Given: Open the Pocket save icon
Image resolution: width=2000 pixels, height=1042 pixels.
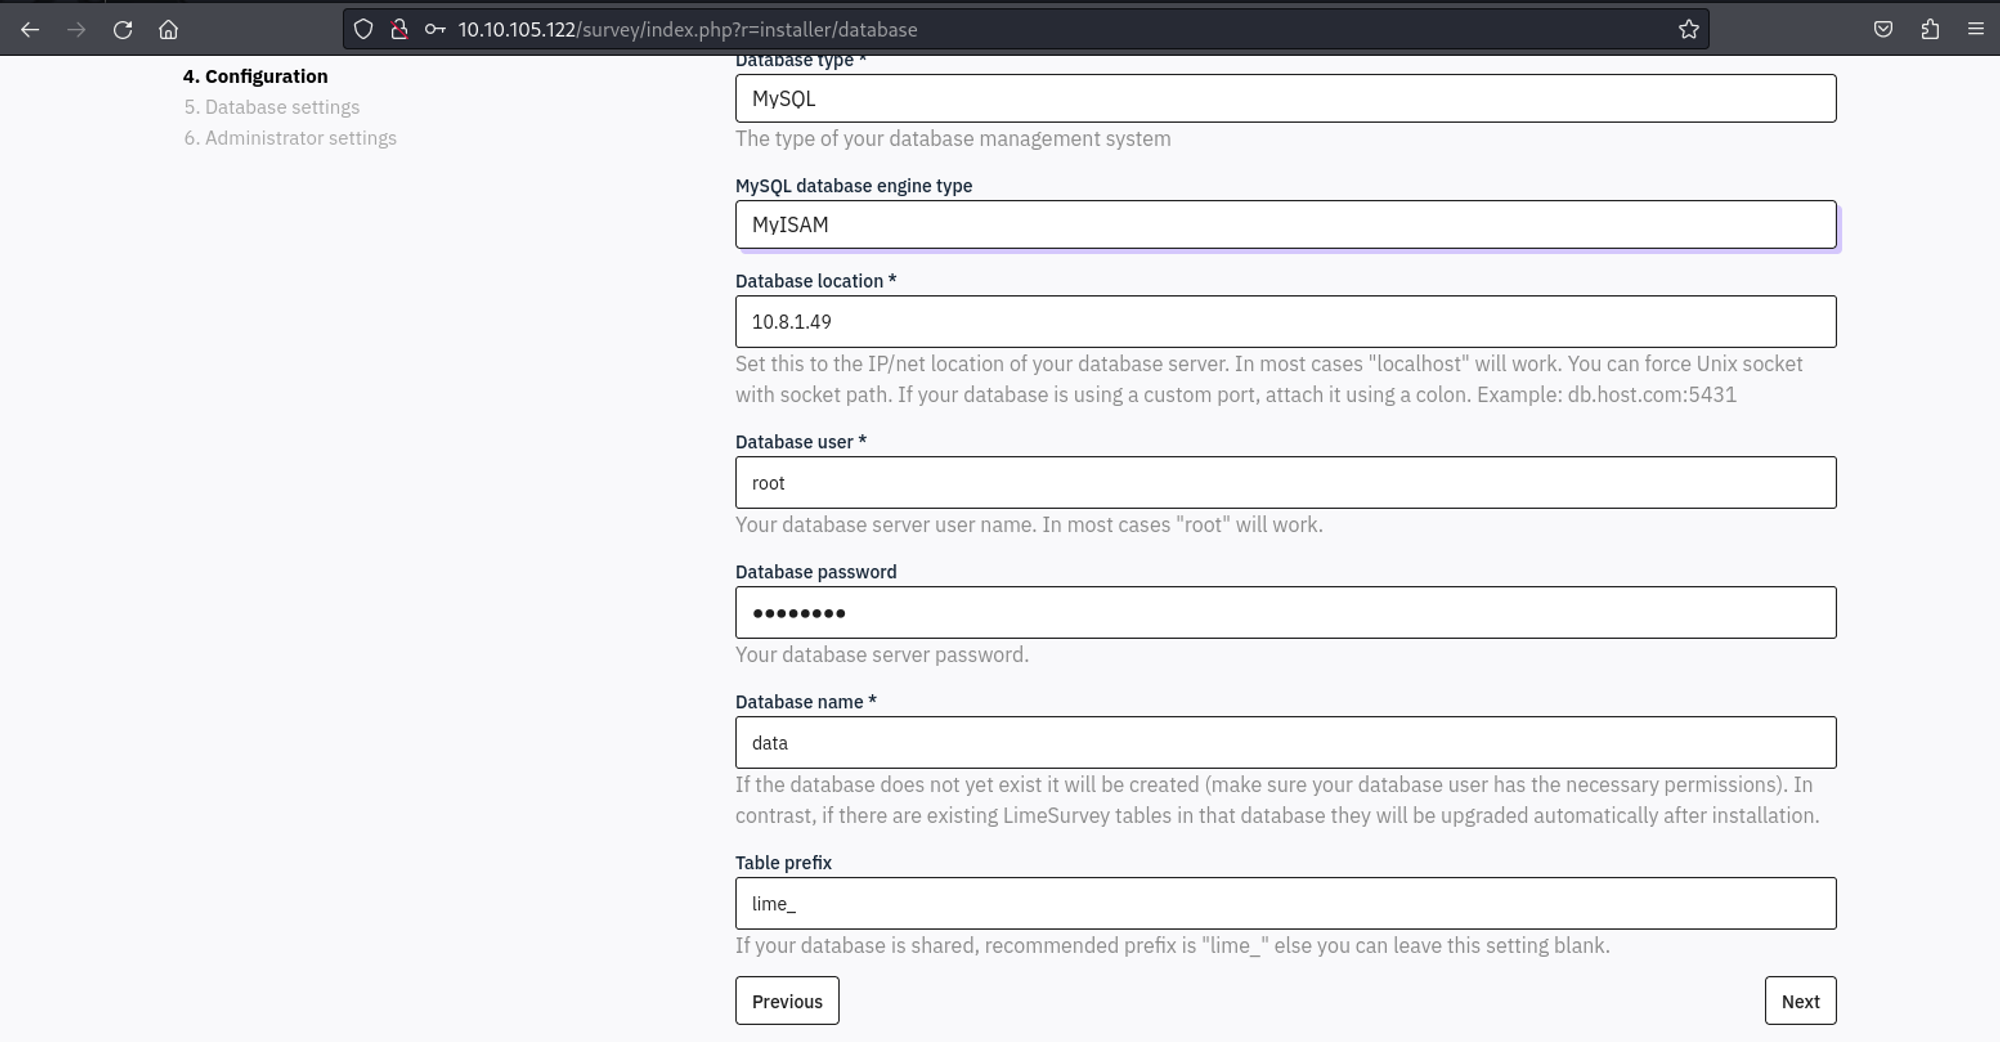Looking at the screenshot, I should [x=1883, y=30].
